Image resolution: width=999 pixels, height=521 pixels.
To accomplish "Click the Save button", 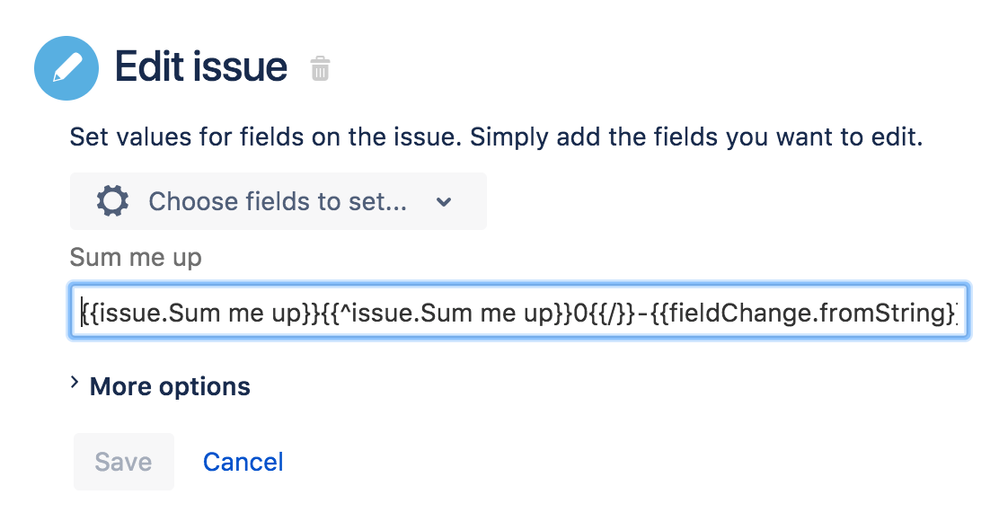I will 124,462.
